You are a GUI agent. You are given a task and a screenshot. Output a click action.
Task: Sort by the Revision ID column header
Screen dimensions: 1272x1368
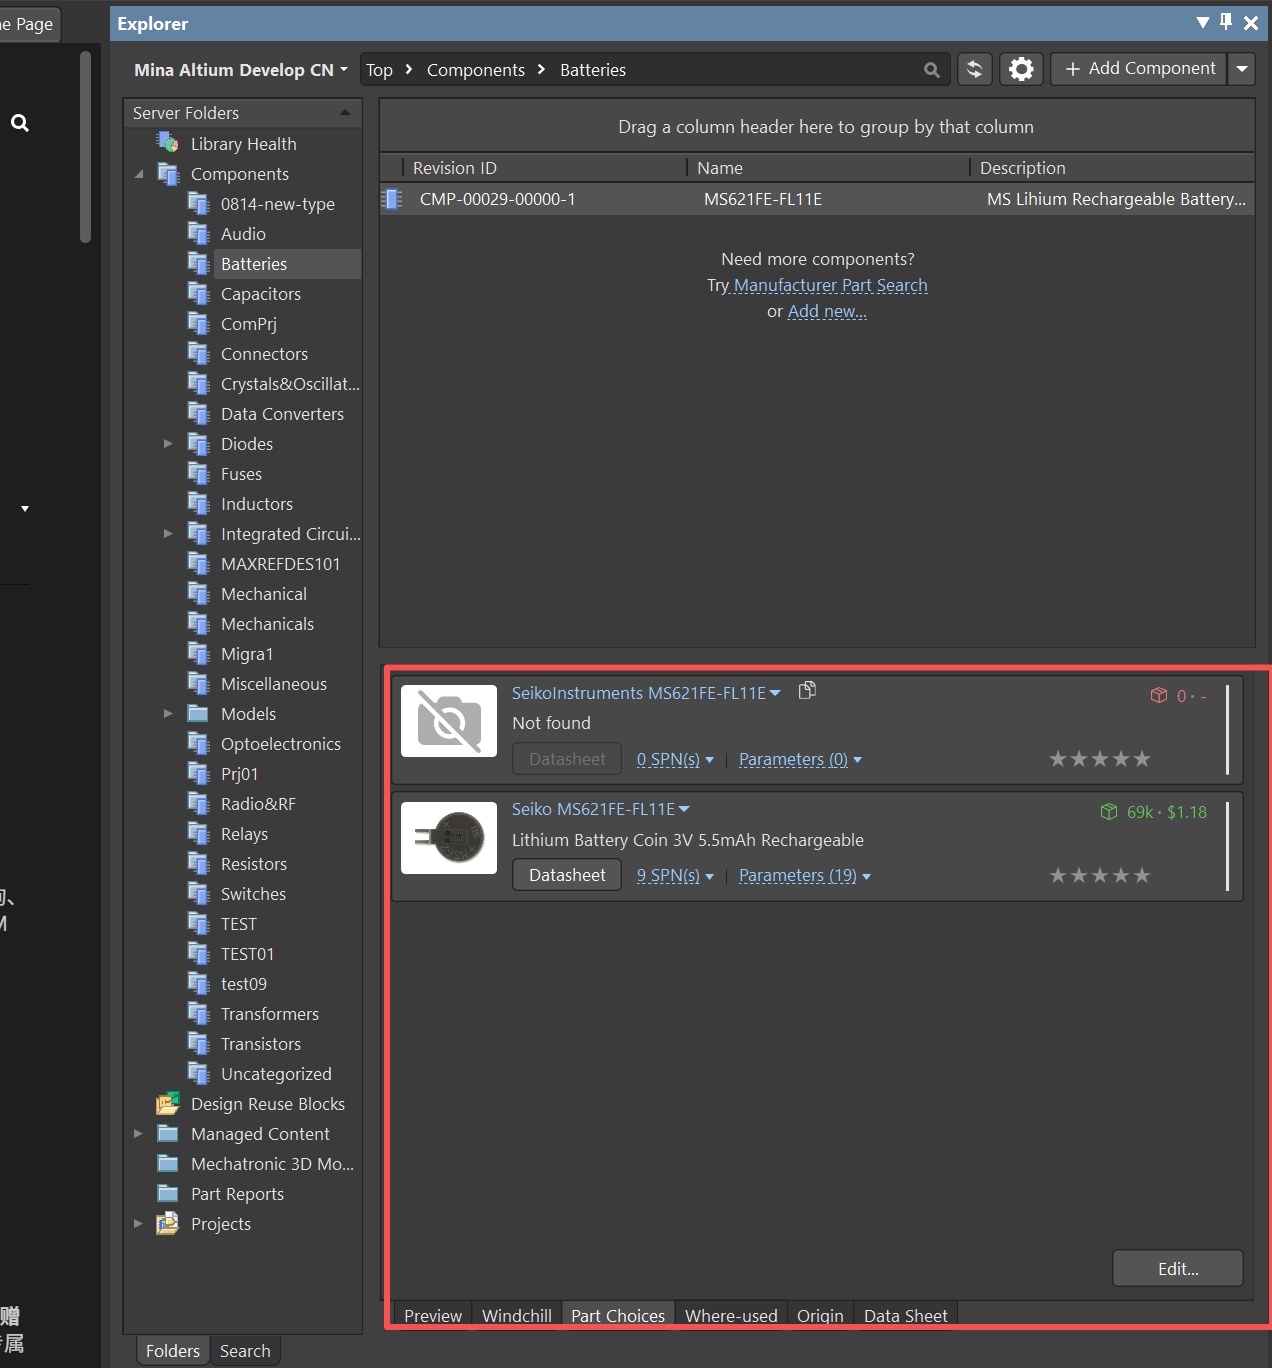(543, 168)
